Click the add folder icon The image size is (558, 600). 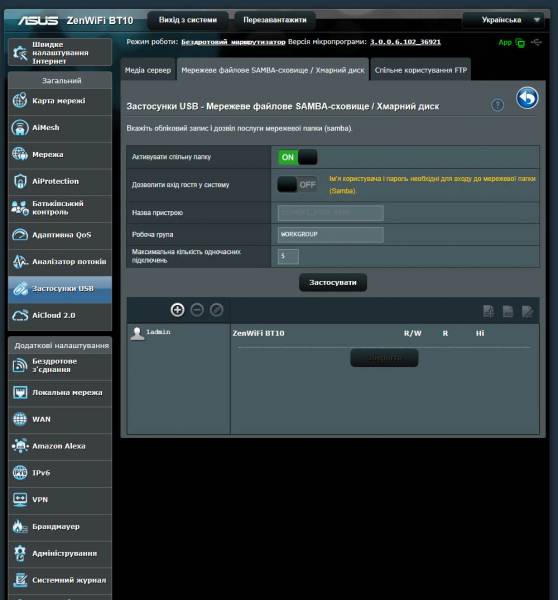pyautogui.click(x=488, y=311)
